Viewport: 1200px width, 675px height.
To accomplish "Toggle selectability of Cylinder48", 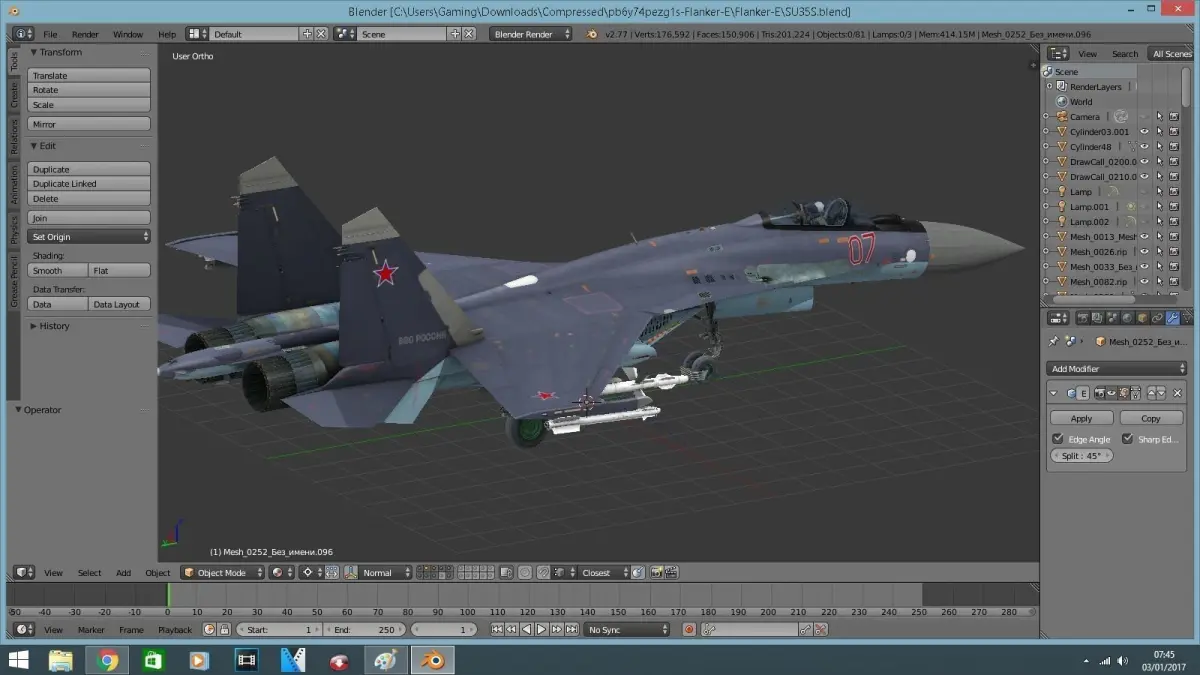I will (1160, 147).
